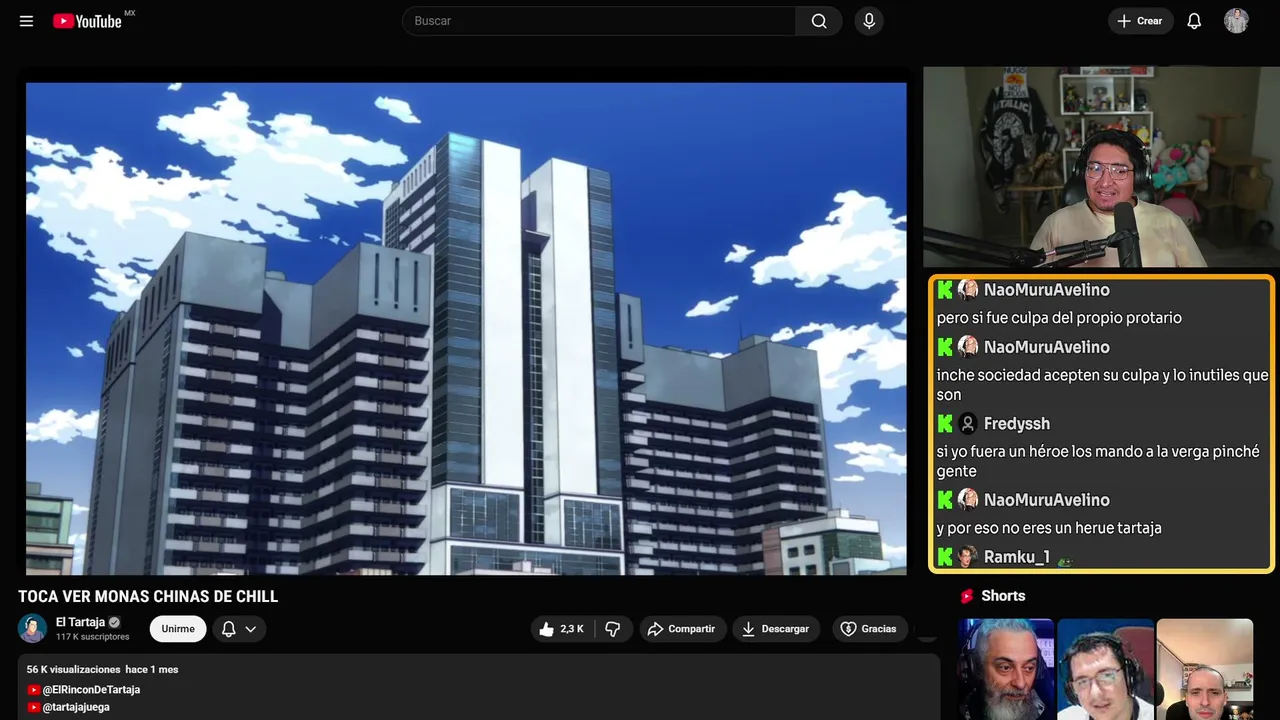This screenshot has height=720, width=1280.
Task: Open the El Tartaja channel name link
Action: click(80, 622)
